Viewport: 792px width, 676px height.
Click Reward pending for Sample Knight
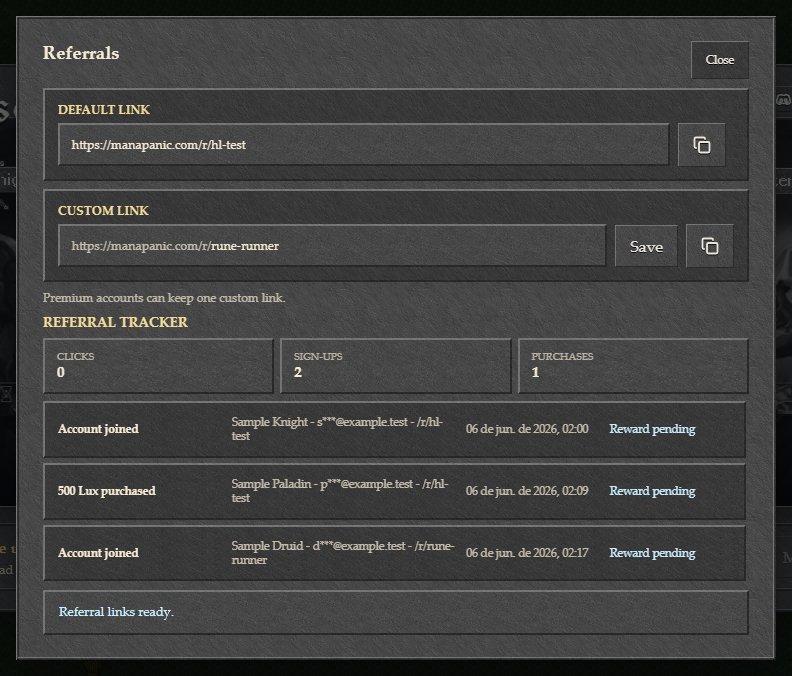pyautogui.click(x=652, y=429)
